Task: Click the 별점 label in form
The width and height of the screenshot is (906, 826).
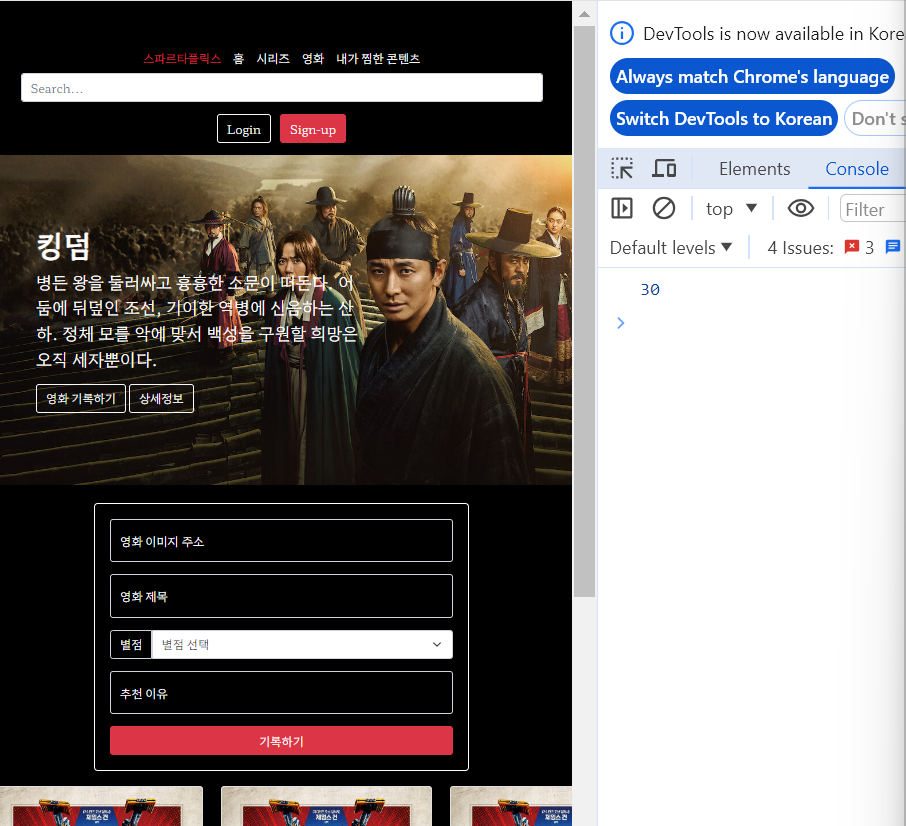Action: pyautogui.click(x=131, y=644)
